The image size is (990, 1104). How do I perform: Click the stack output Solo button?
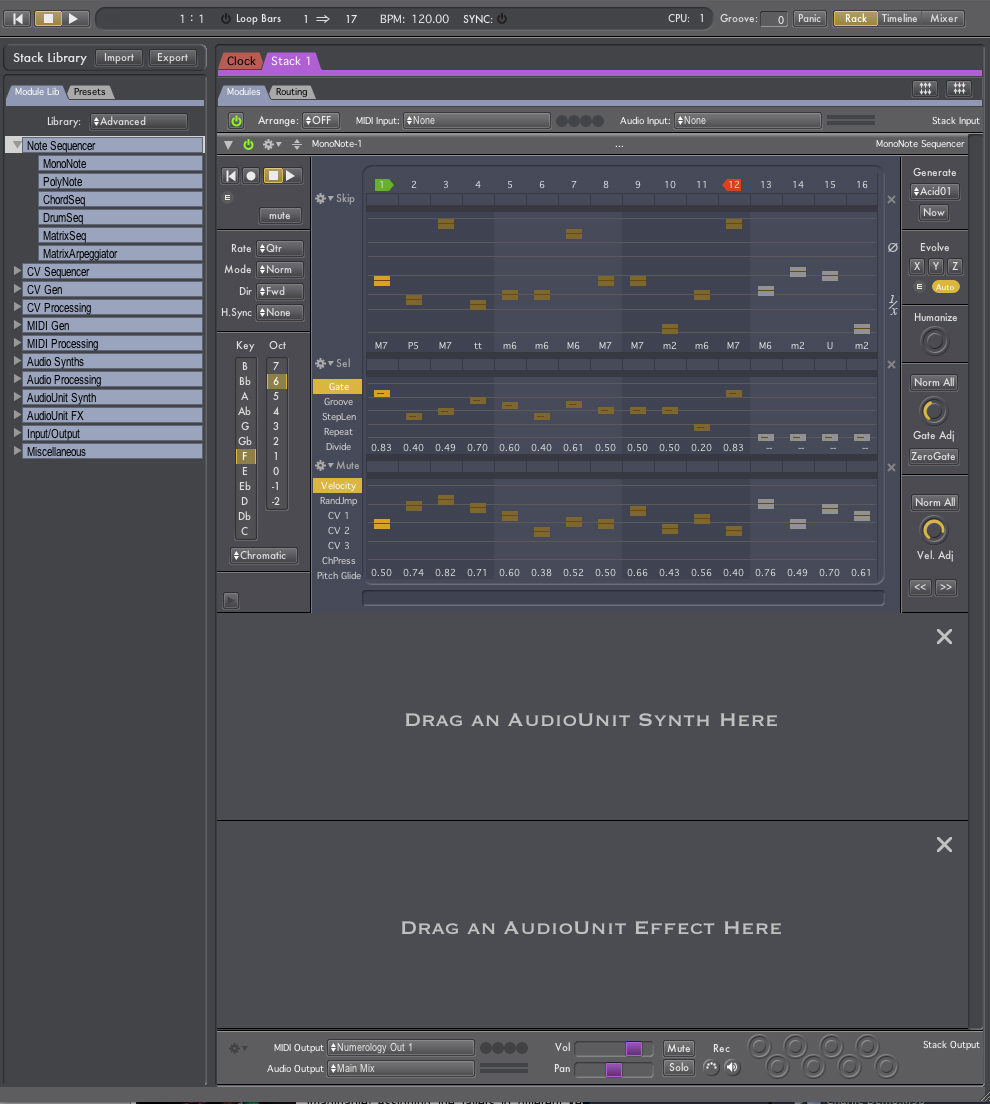point(679,1068)
